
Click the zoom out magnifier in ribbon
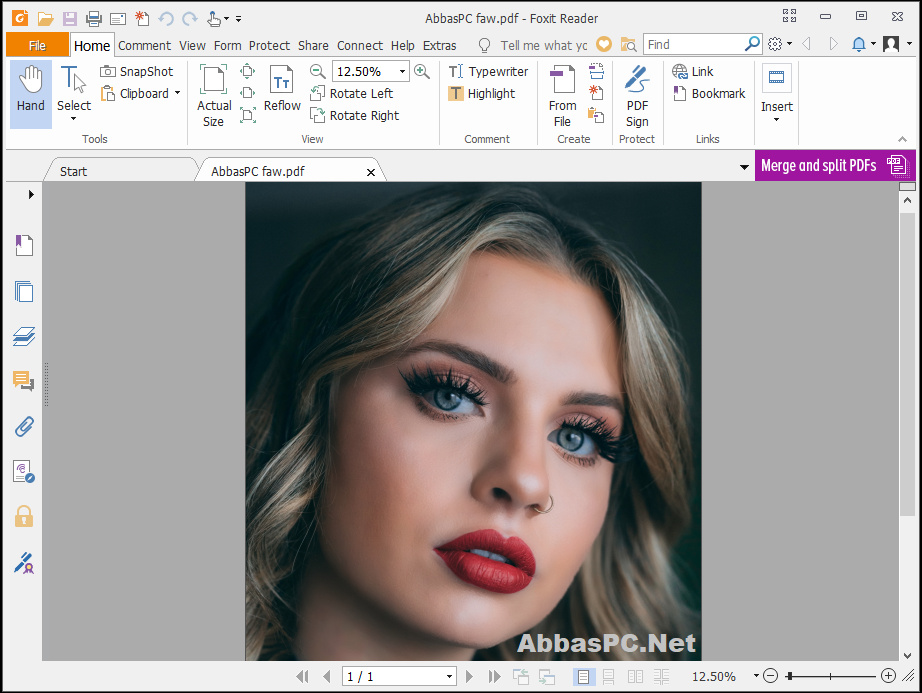(318, 72)
